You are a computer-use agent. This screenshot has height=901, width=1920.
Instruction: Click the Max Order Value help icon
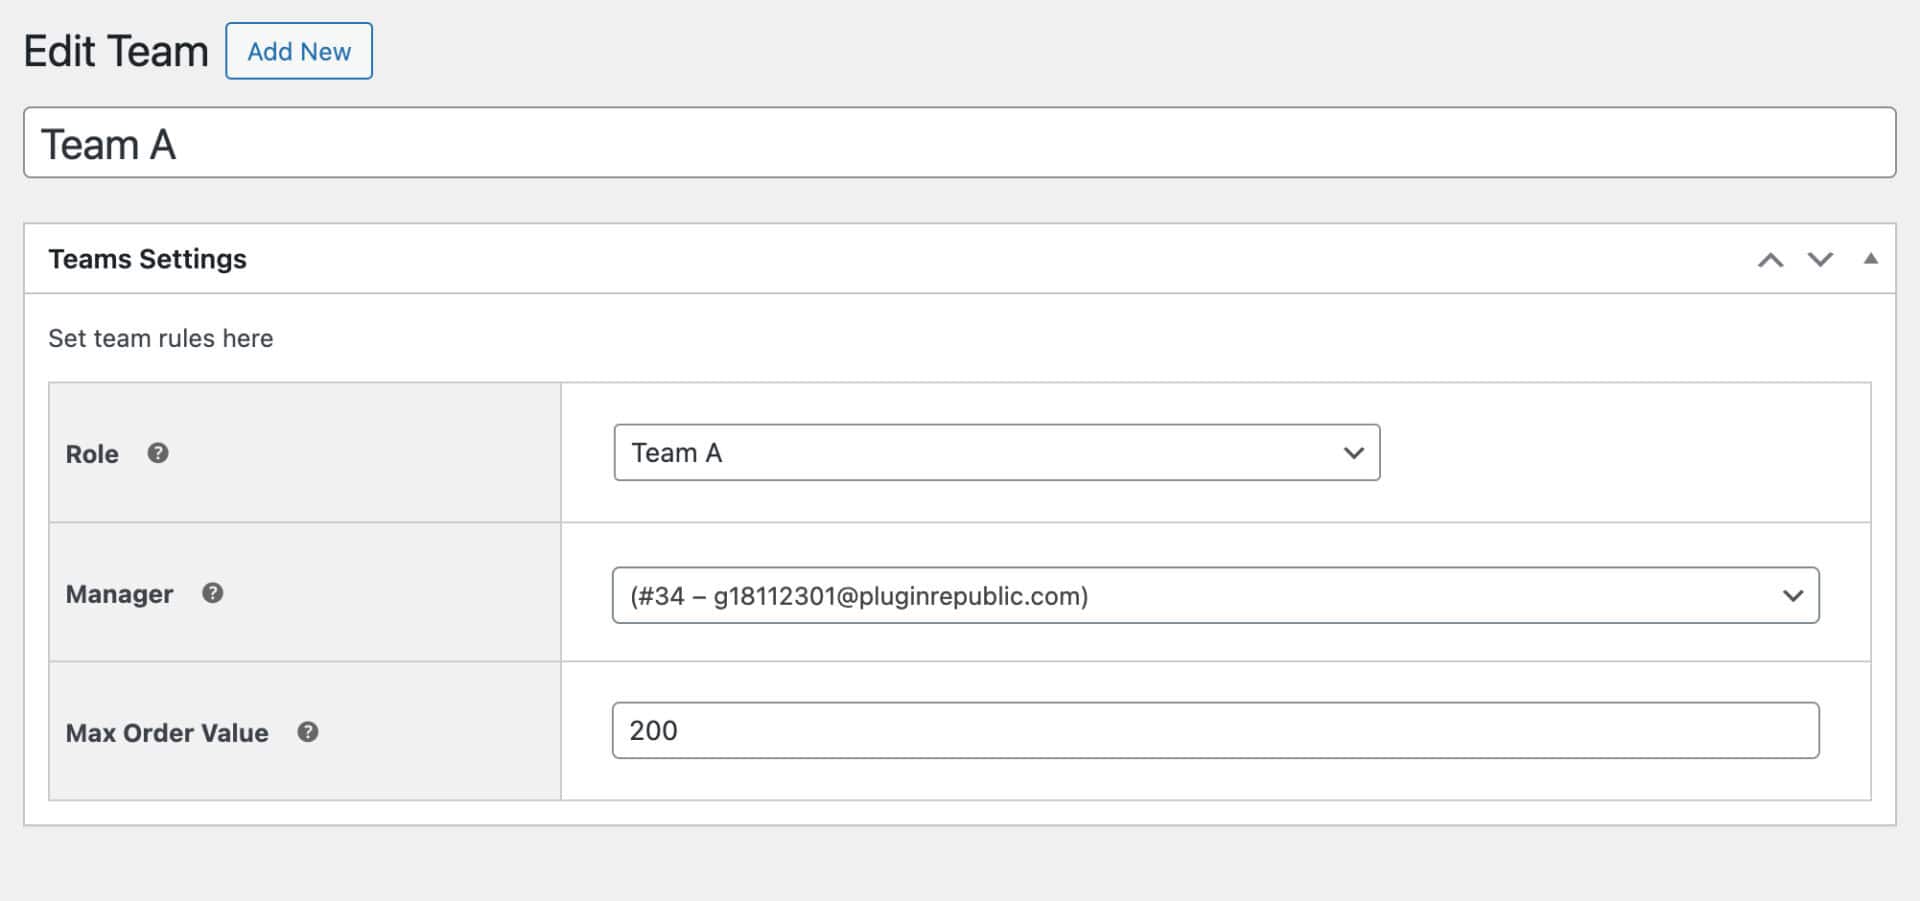[x=308, y=732]
